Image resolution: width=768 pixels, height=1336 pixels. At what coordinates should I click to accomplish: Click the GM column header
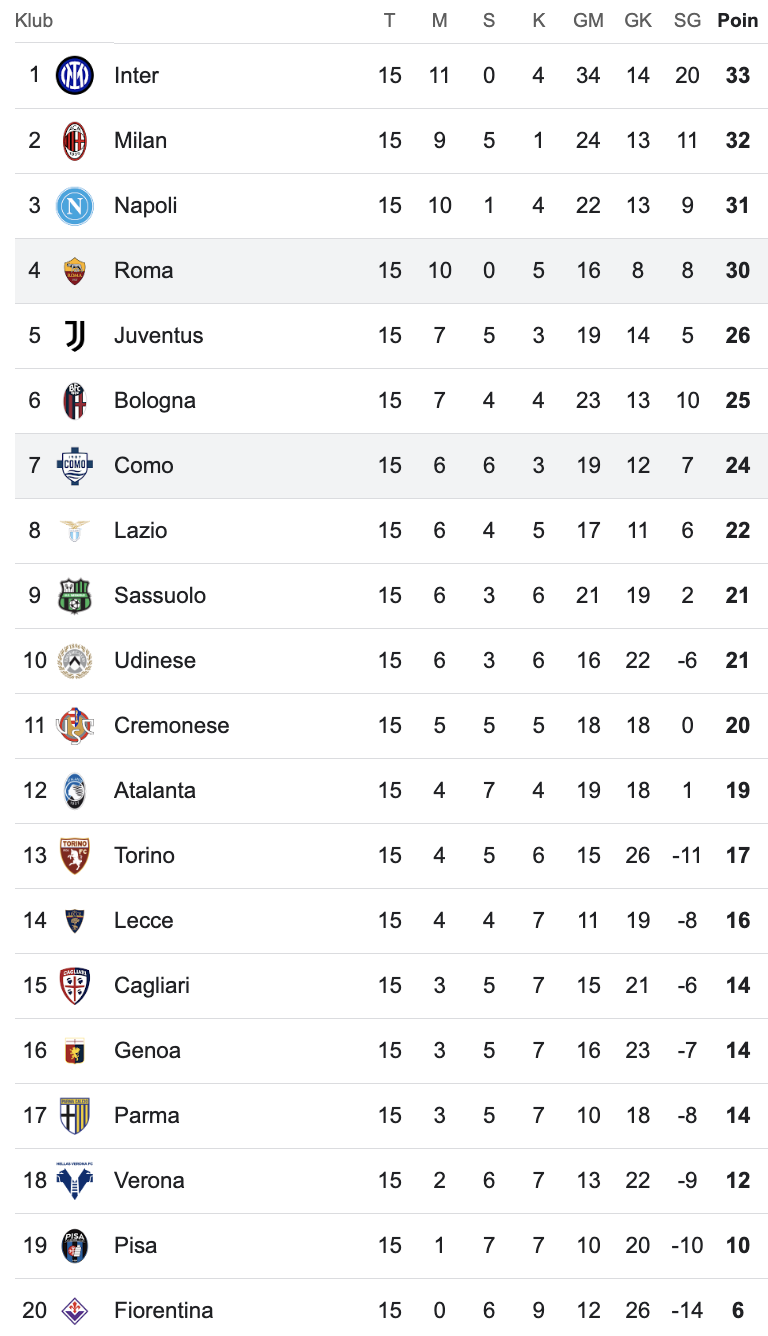[x=588, y=21]
